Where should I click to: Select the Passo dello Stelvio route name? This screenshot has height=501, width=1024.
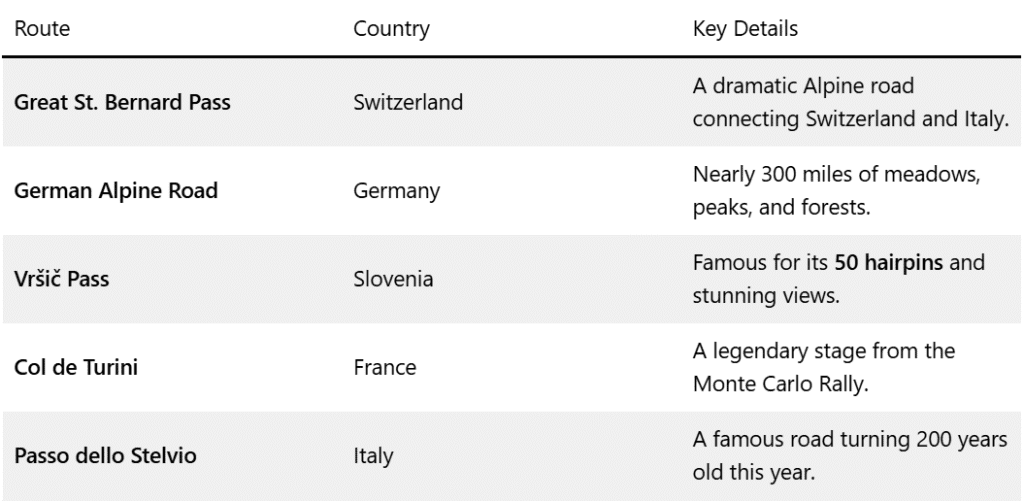[x=105, y=456]
